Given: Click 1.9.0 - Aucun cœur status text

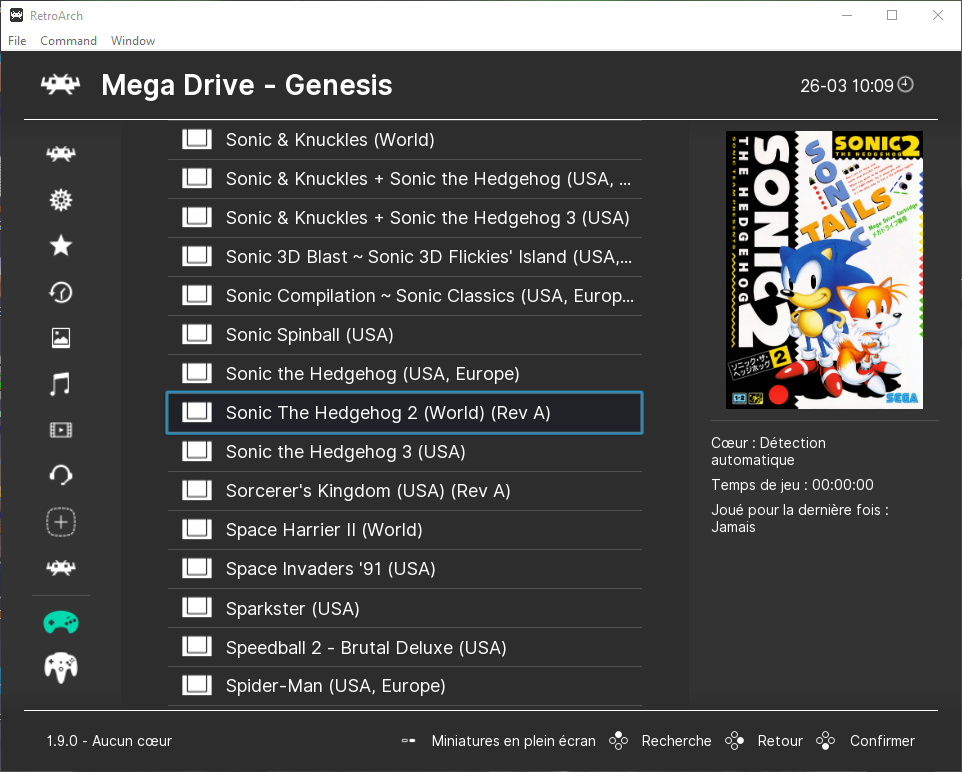Looking at the screenshot, I should (109, 741).
